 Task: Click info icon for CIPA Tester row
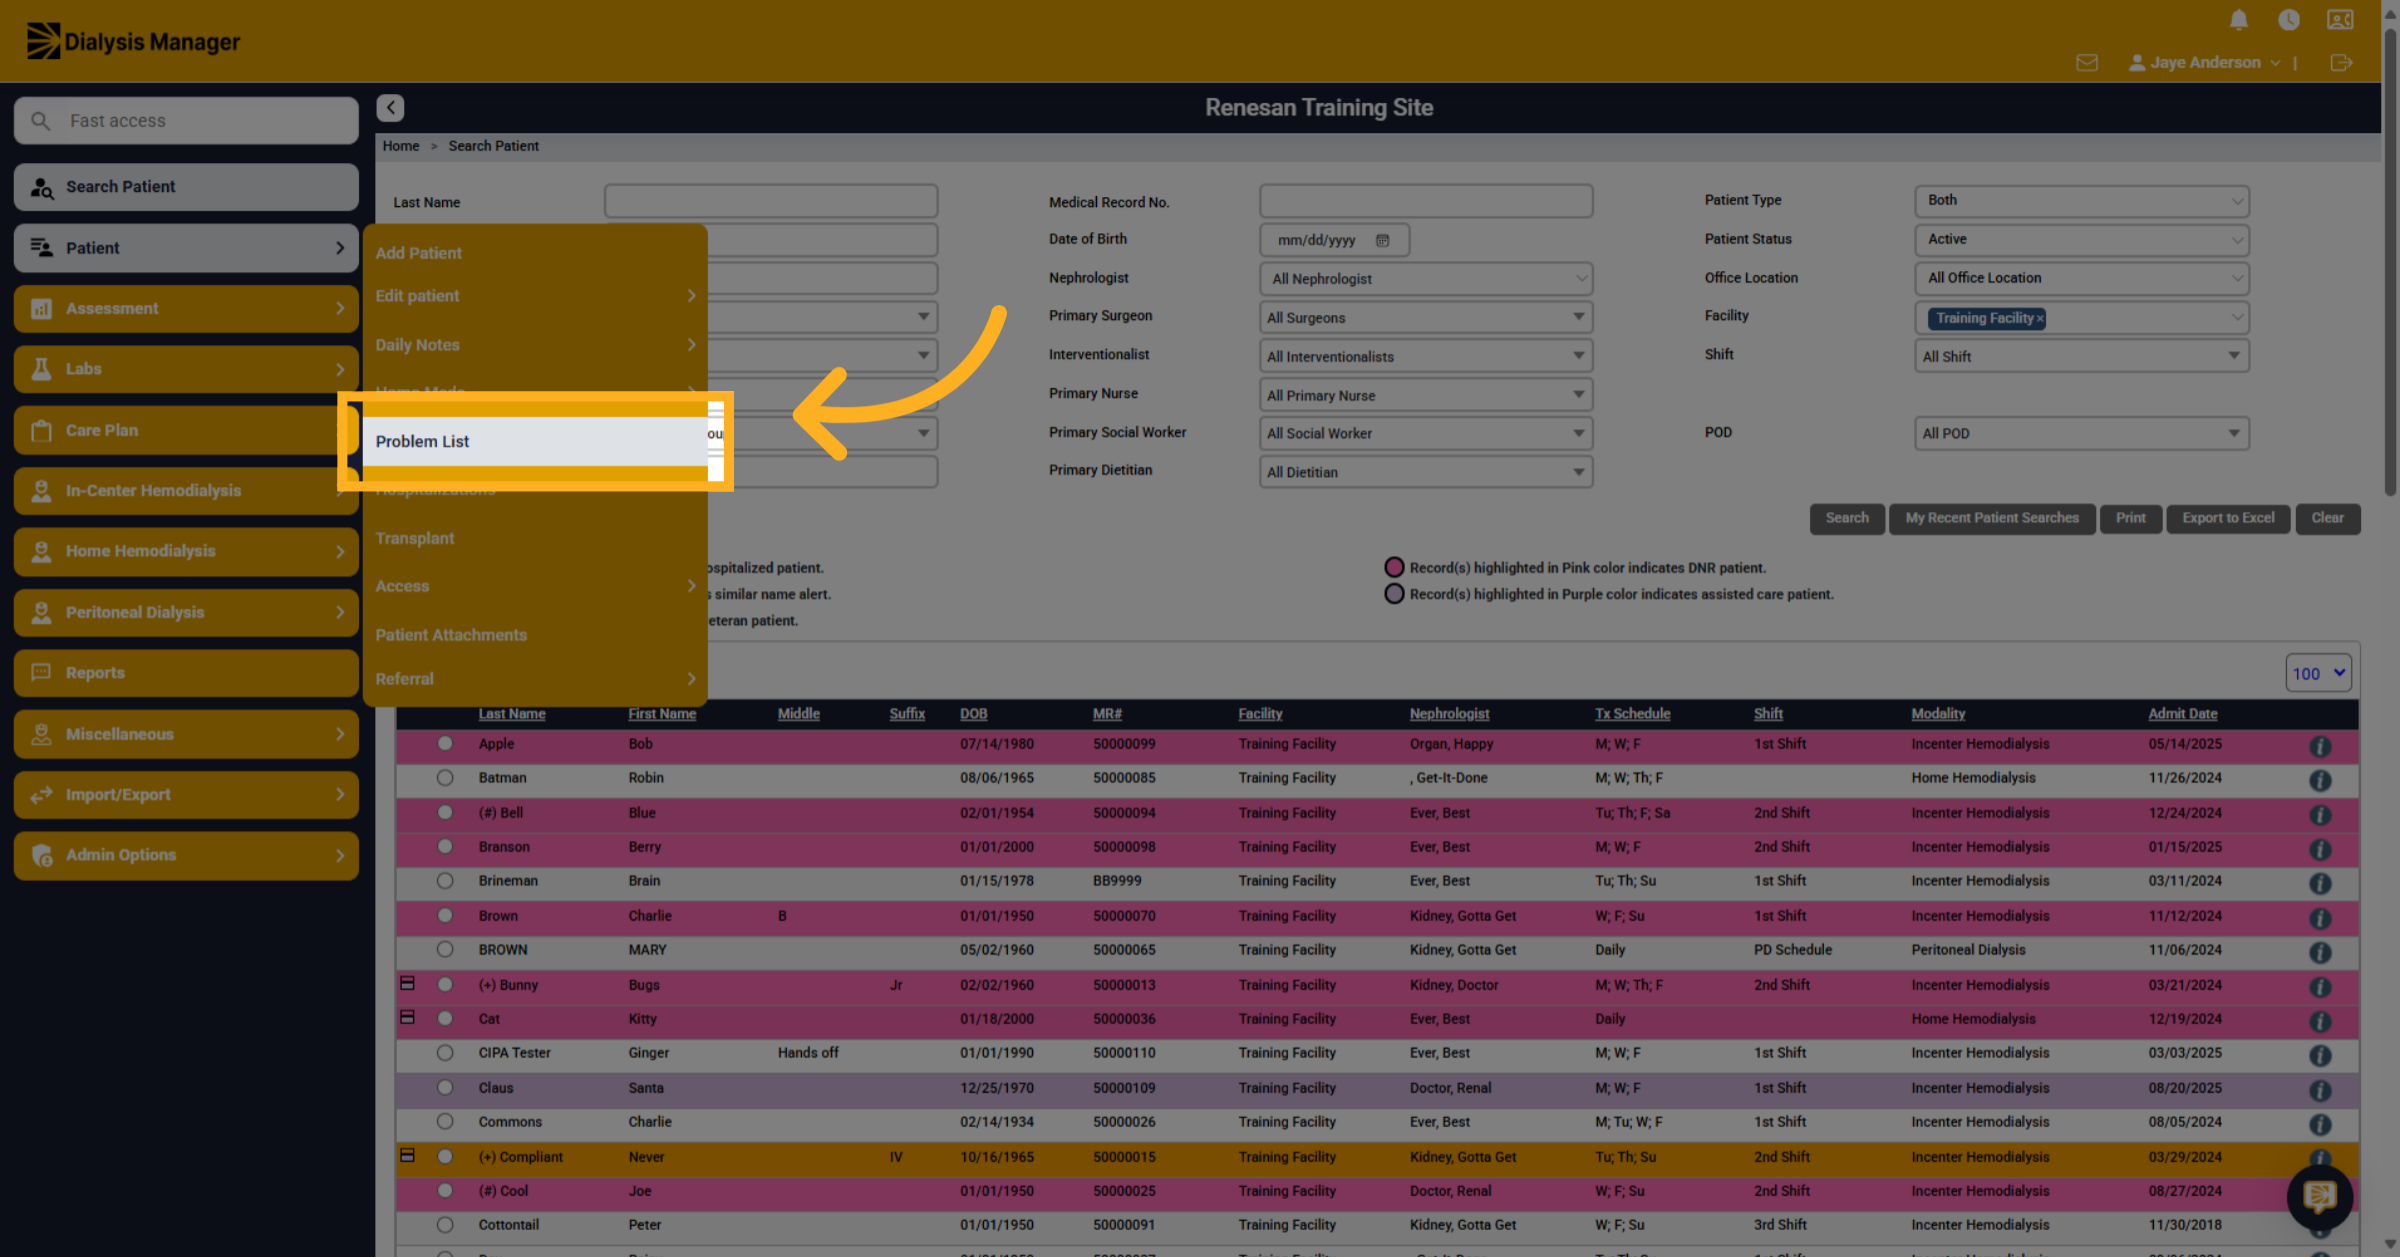2320,1055
